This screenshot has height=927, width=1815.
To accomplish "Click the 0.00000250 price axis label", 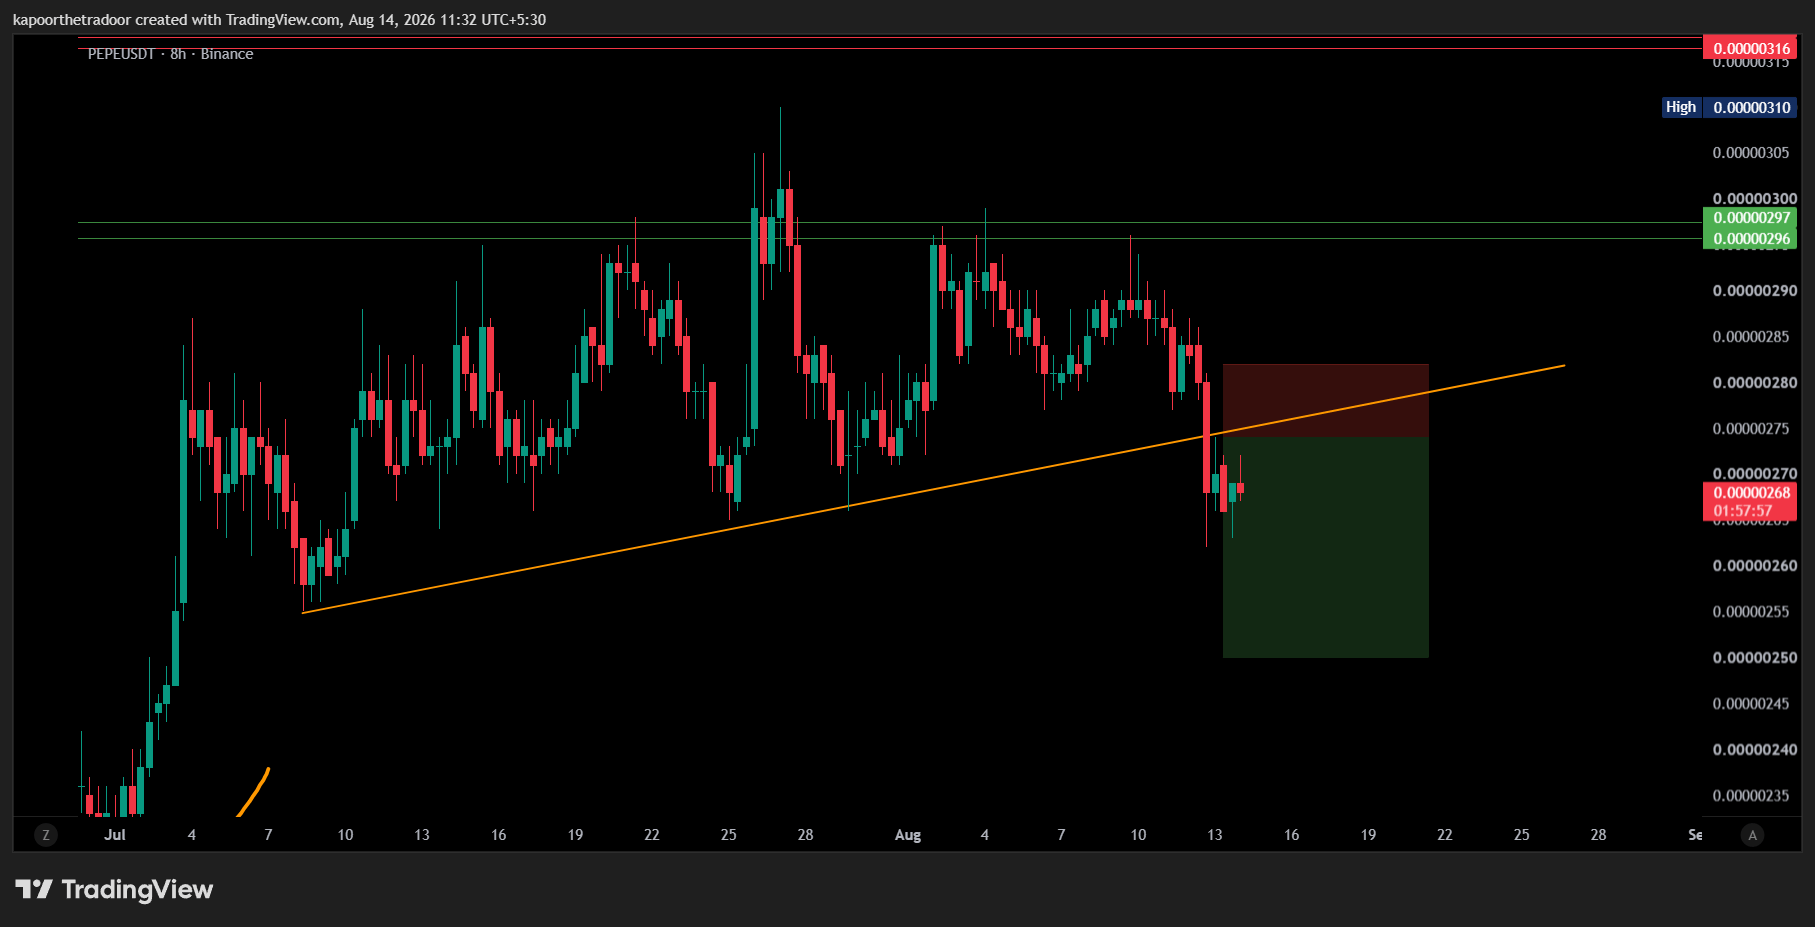I will coord(1754,658).
